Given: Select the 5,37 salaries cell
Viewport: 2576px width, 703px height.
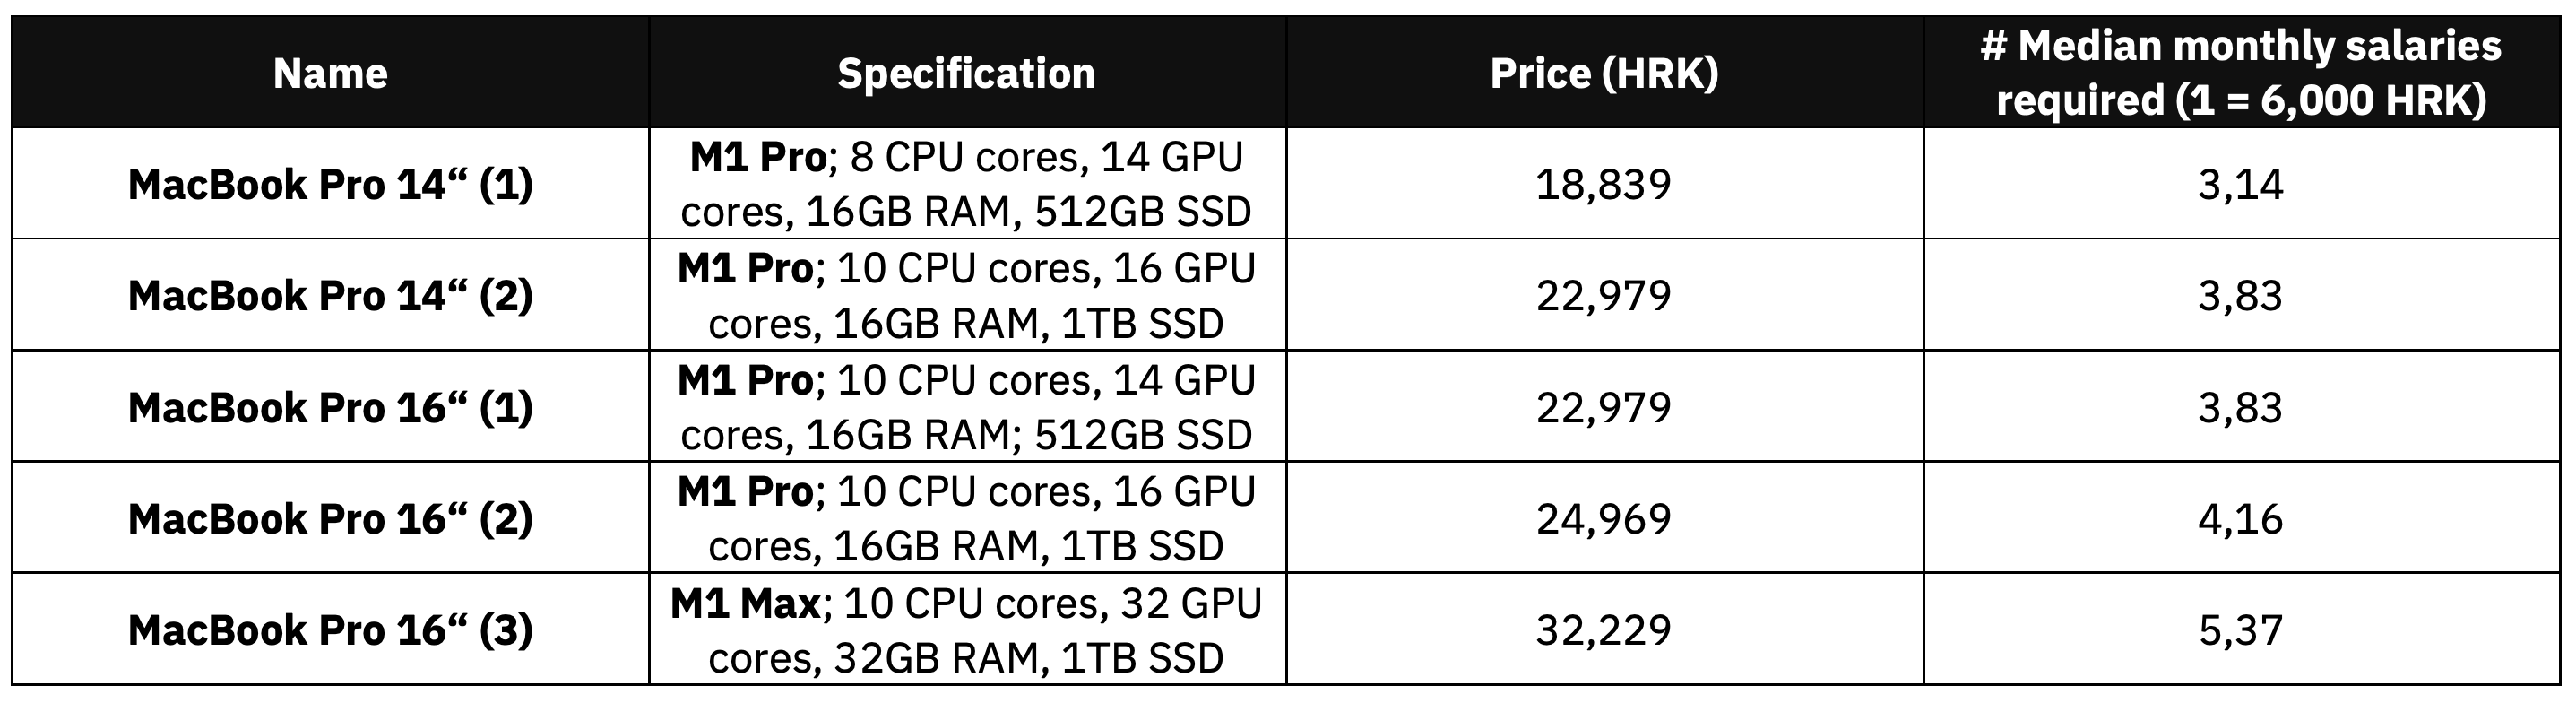Looking at the screenshot, I should (2240, 630).
